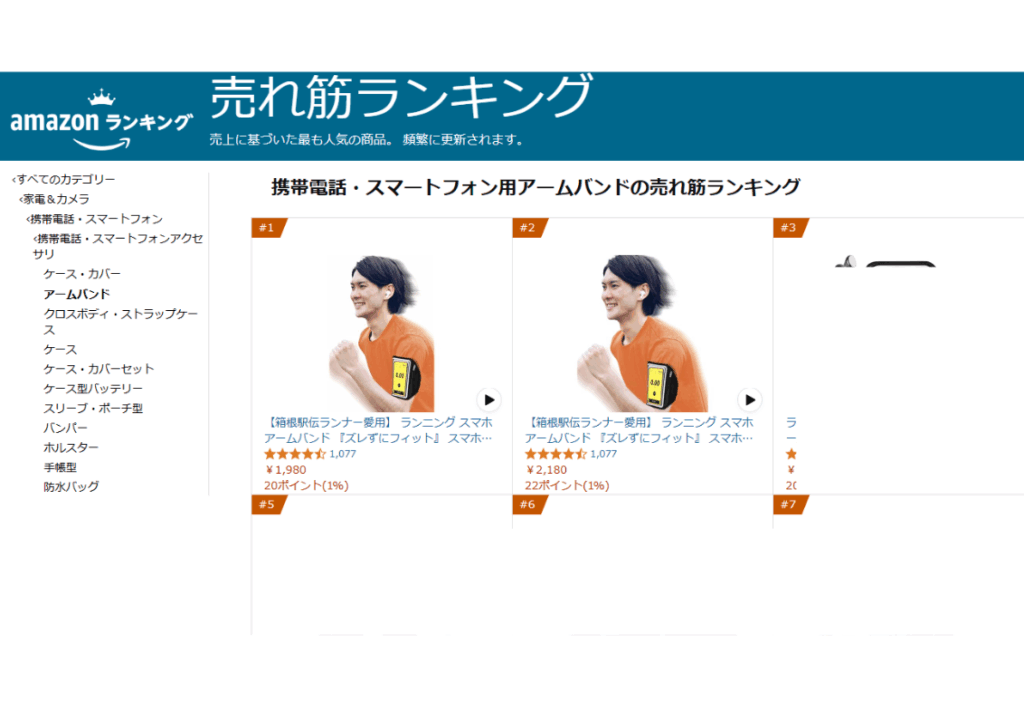Play video on the #1 product
The width and height of the screenshot is (1024, 725).
488,400
